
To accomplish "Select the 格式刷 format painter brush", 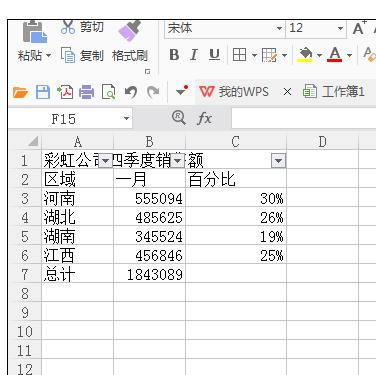I will [x=130, y=31].
